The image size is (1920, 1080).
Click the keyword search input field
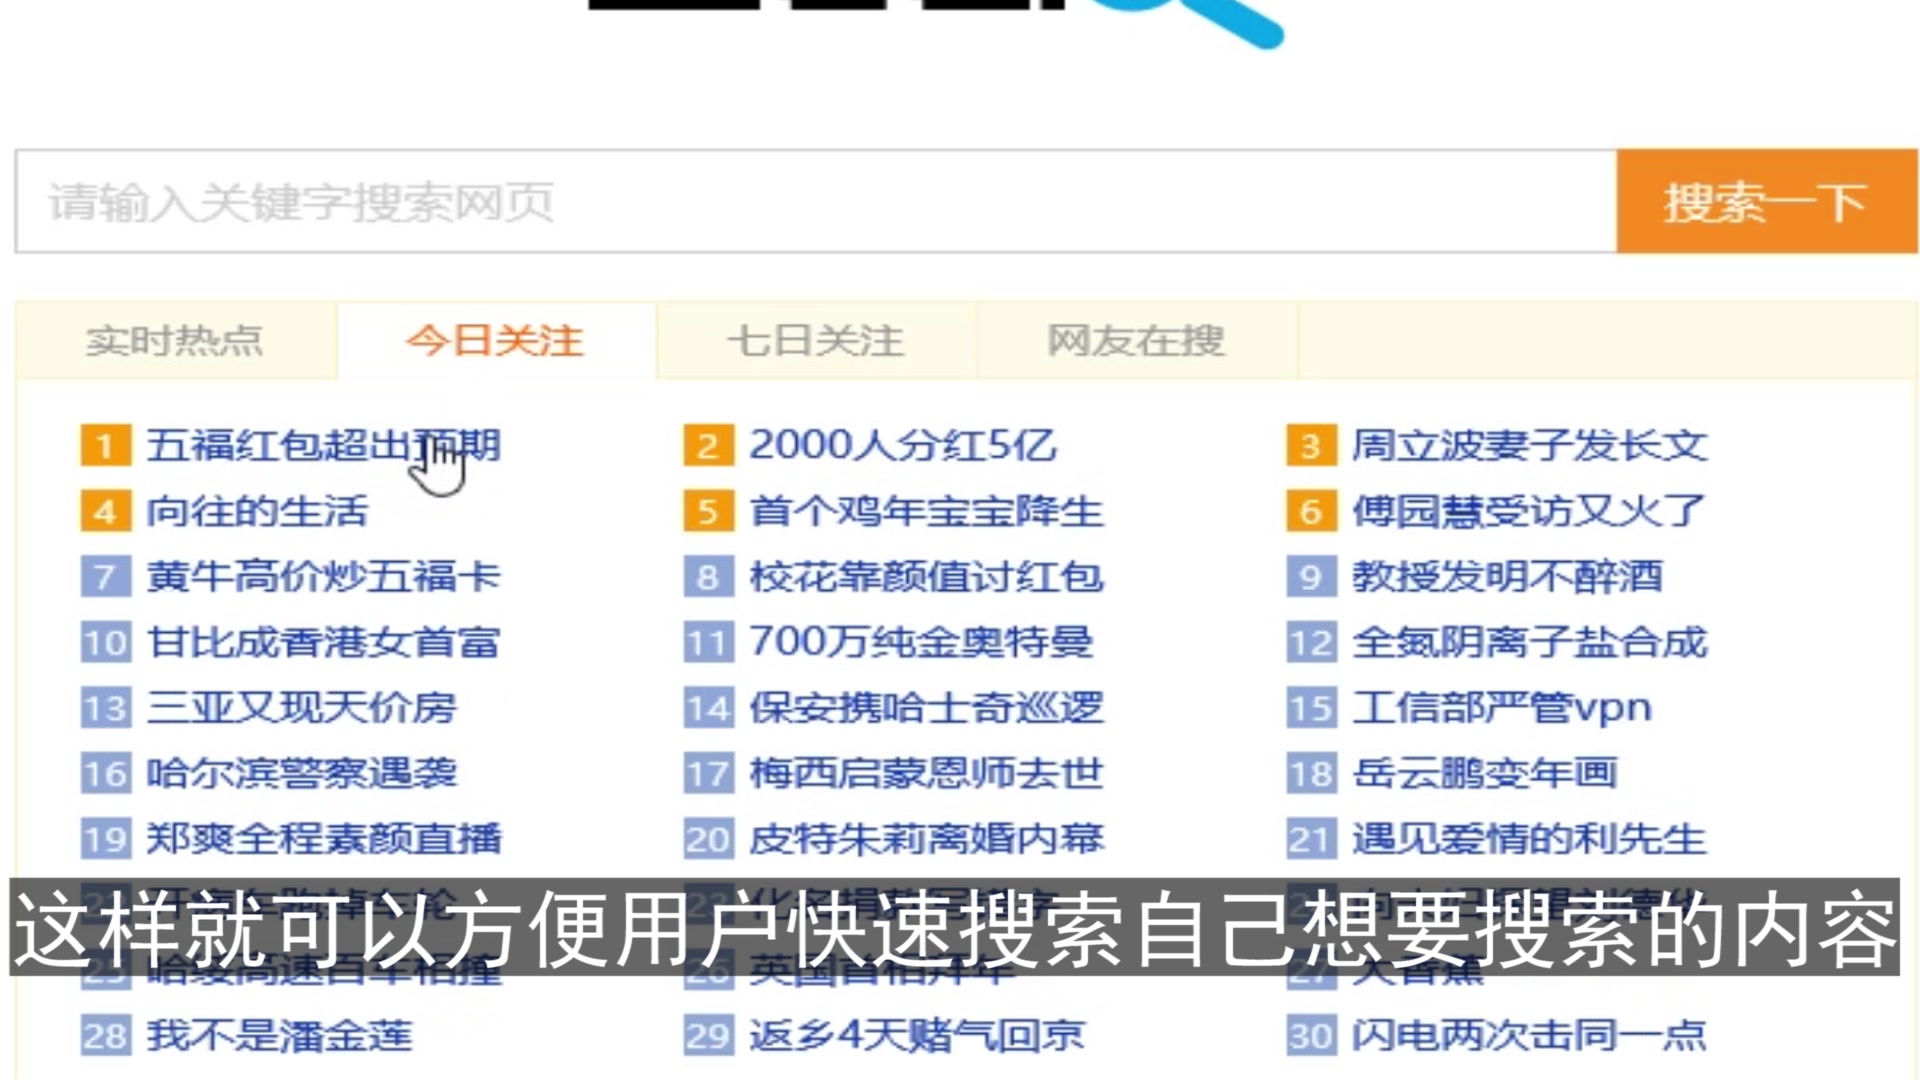(x=815, y=202)
